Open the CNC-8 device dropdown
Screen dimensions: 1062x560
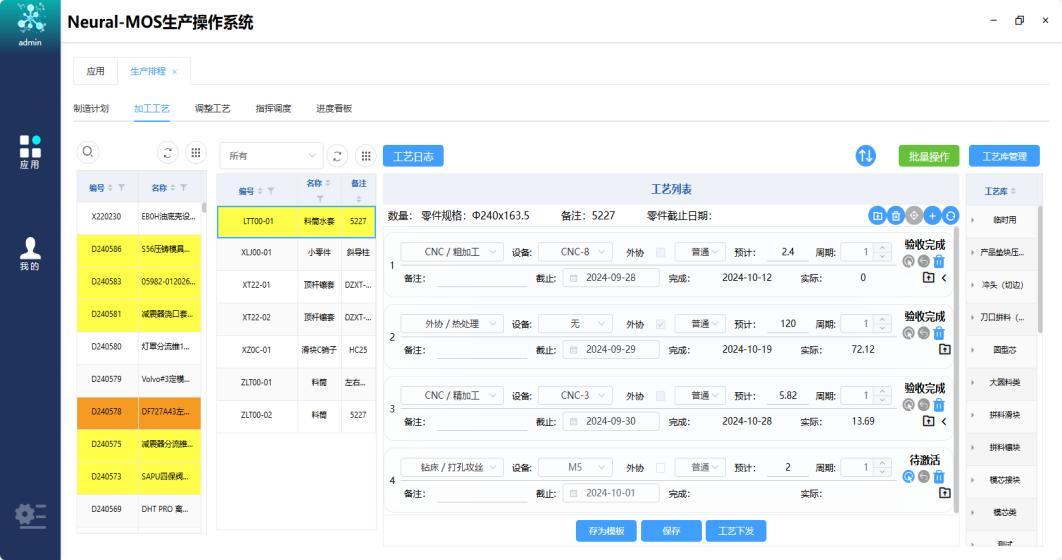coord(582,252)
